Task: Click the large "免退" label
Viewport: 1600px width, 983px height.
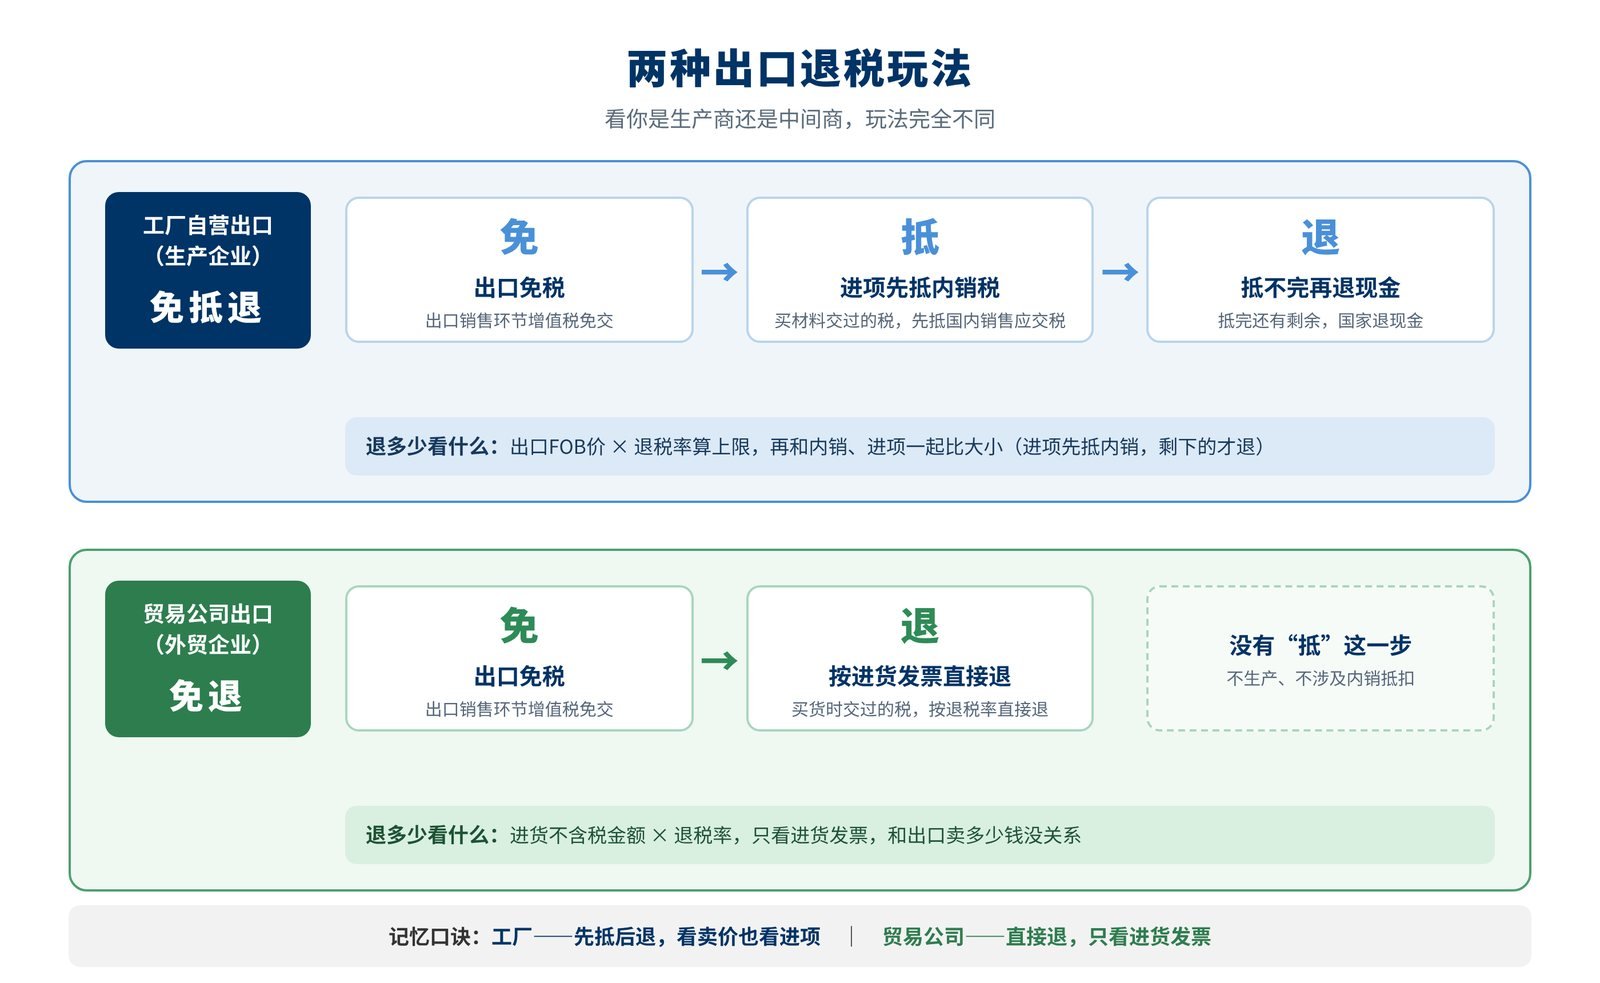Action: pyautogui.click(x=206, y=696)
